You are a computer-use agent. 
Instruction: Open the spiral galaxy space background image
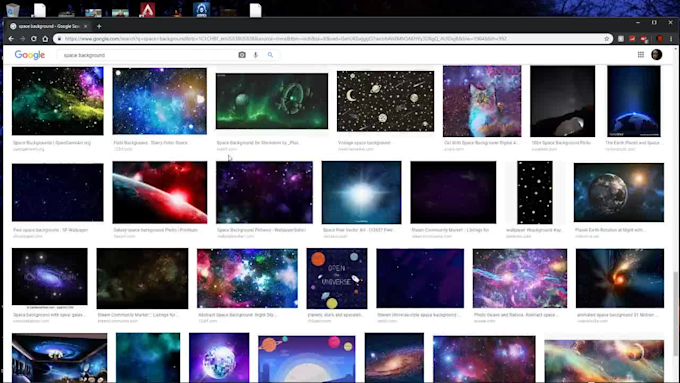coord(49,277)
